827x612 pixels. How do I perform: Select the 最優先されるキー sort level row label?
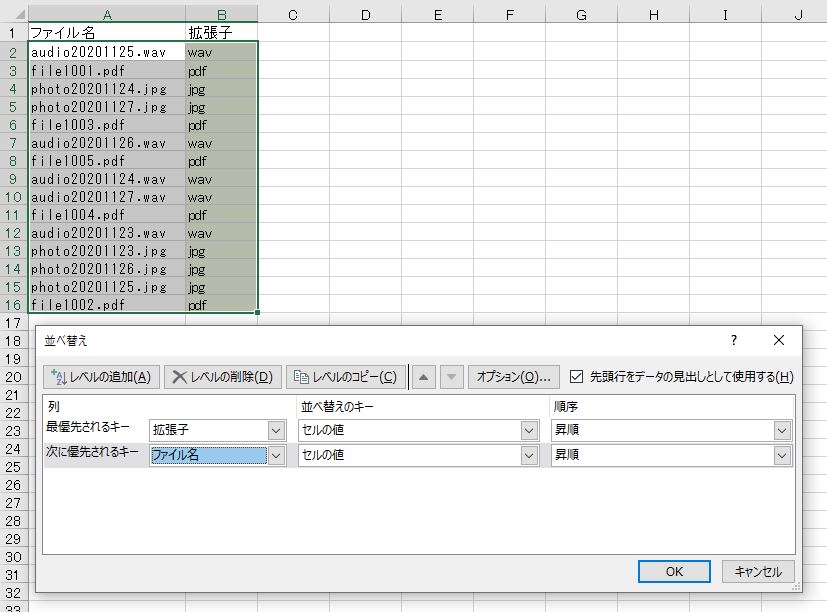tap(88, 426)
